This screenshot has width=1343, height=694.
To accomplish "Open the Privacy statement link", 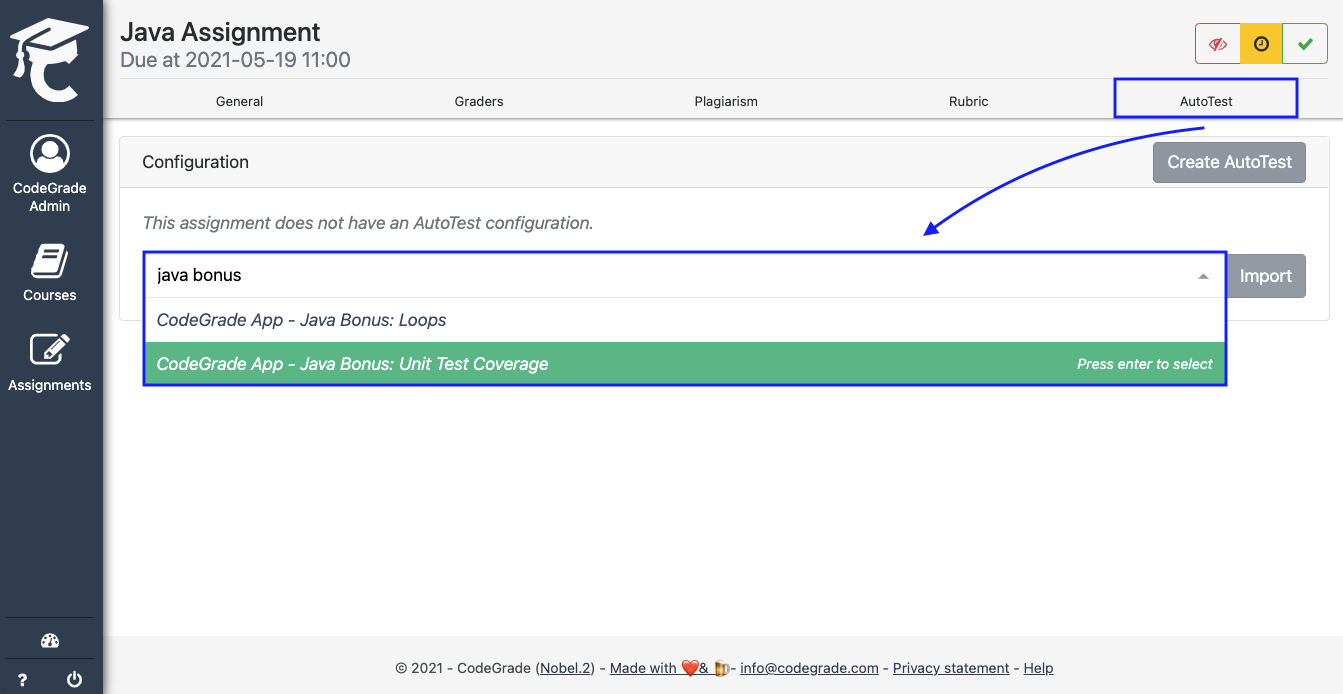I will tap(951, 668).
